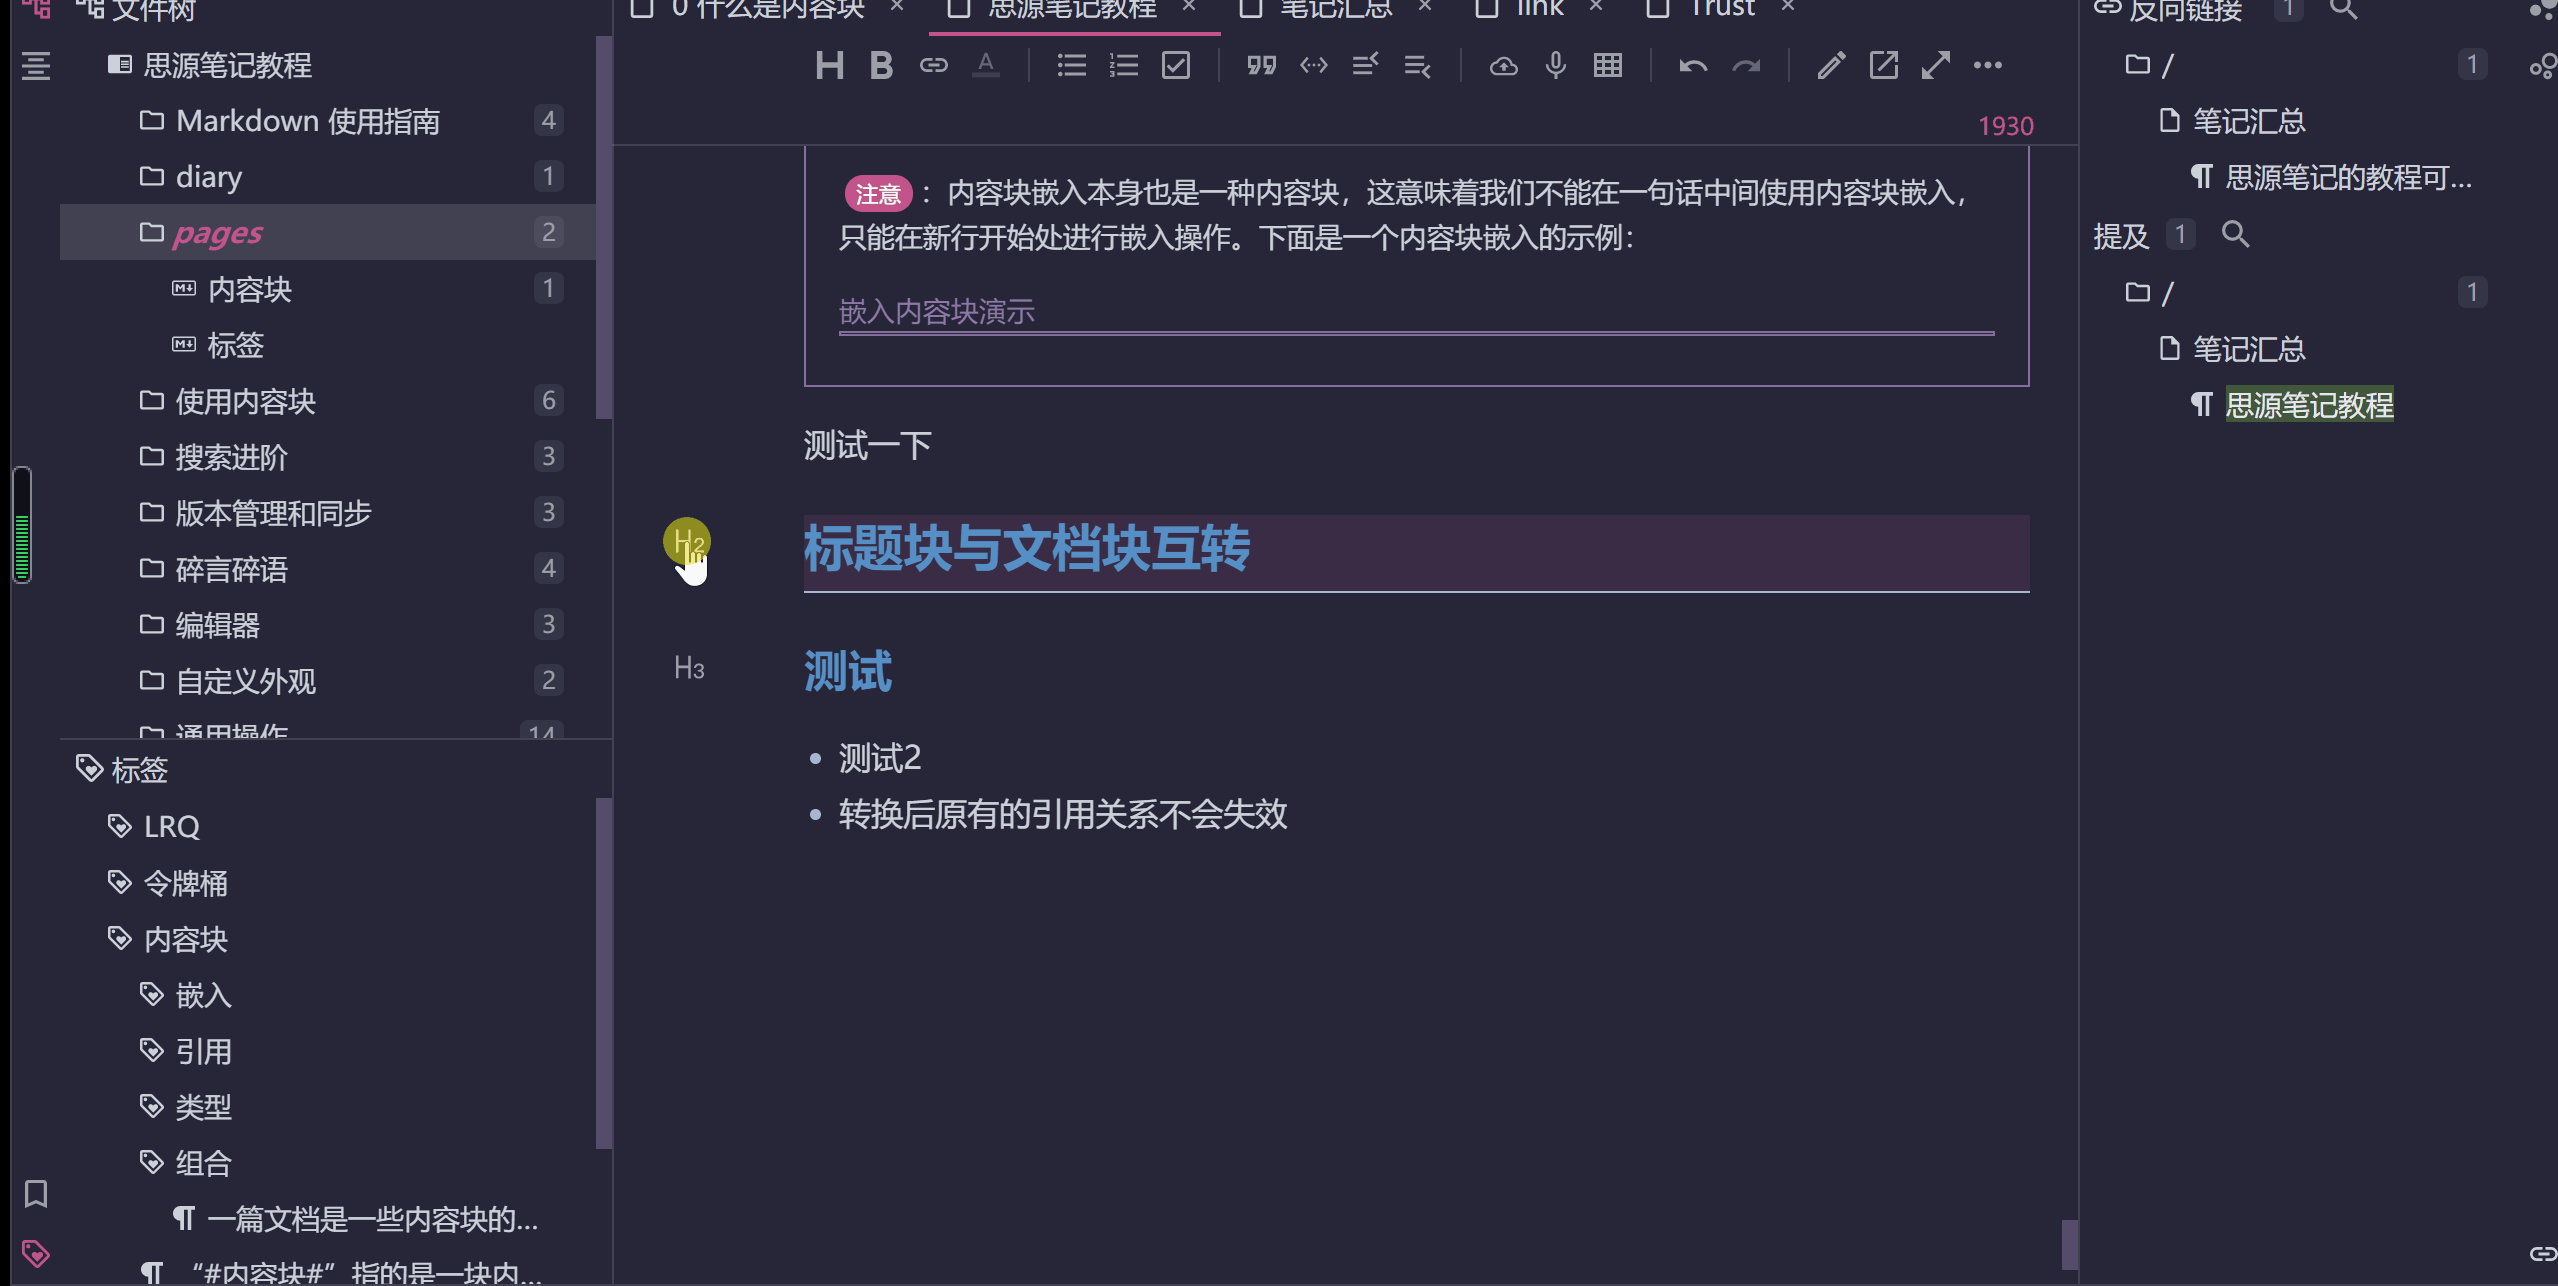This screenshot has width=2558, height=1286.
Task: Expand the 搜索进阶 folder
Action: tap(231, 457)
